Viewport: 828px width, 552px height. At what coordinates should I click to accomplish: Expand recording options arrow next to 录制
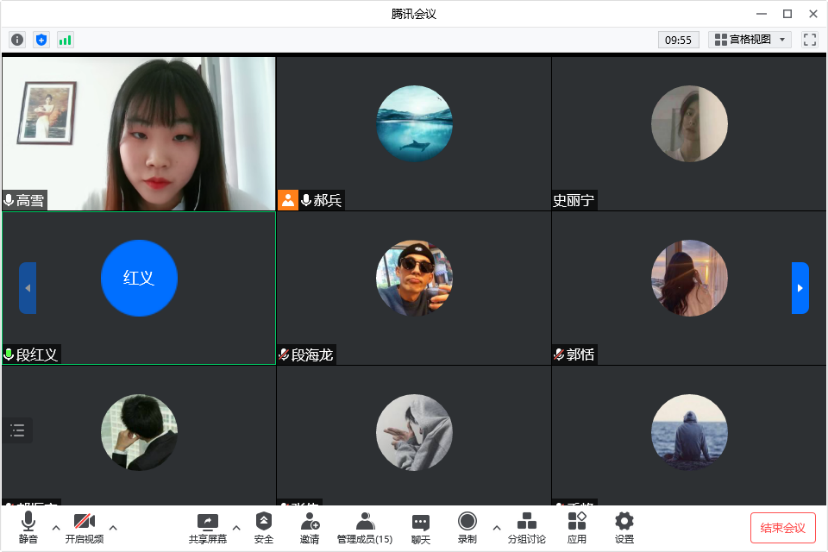click(x=496, y=527)
